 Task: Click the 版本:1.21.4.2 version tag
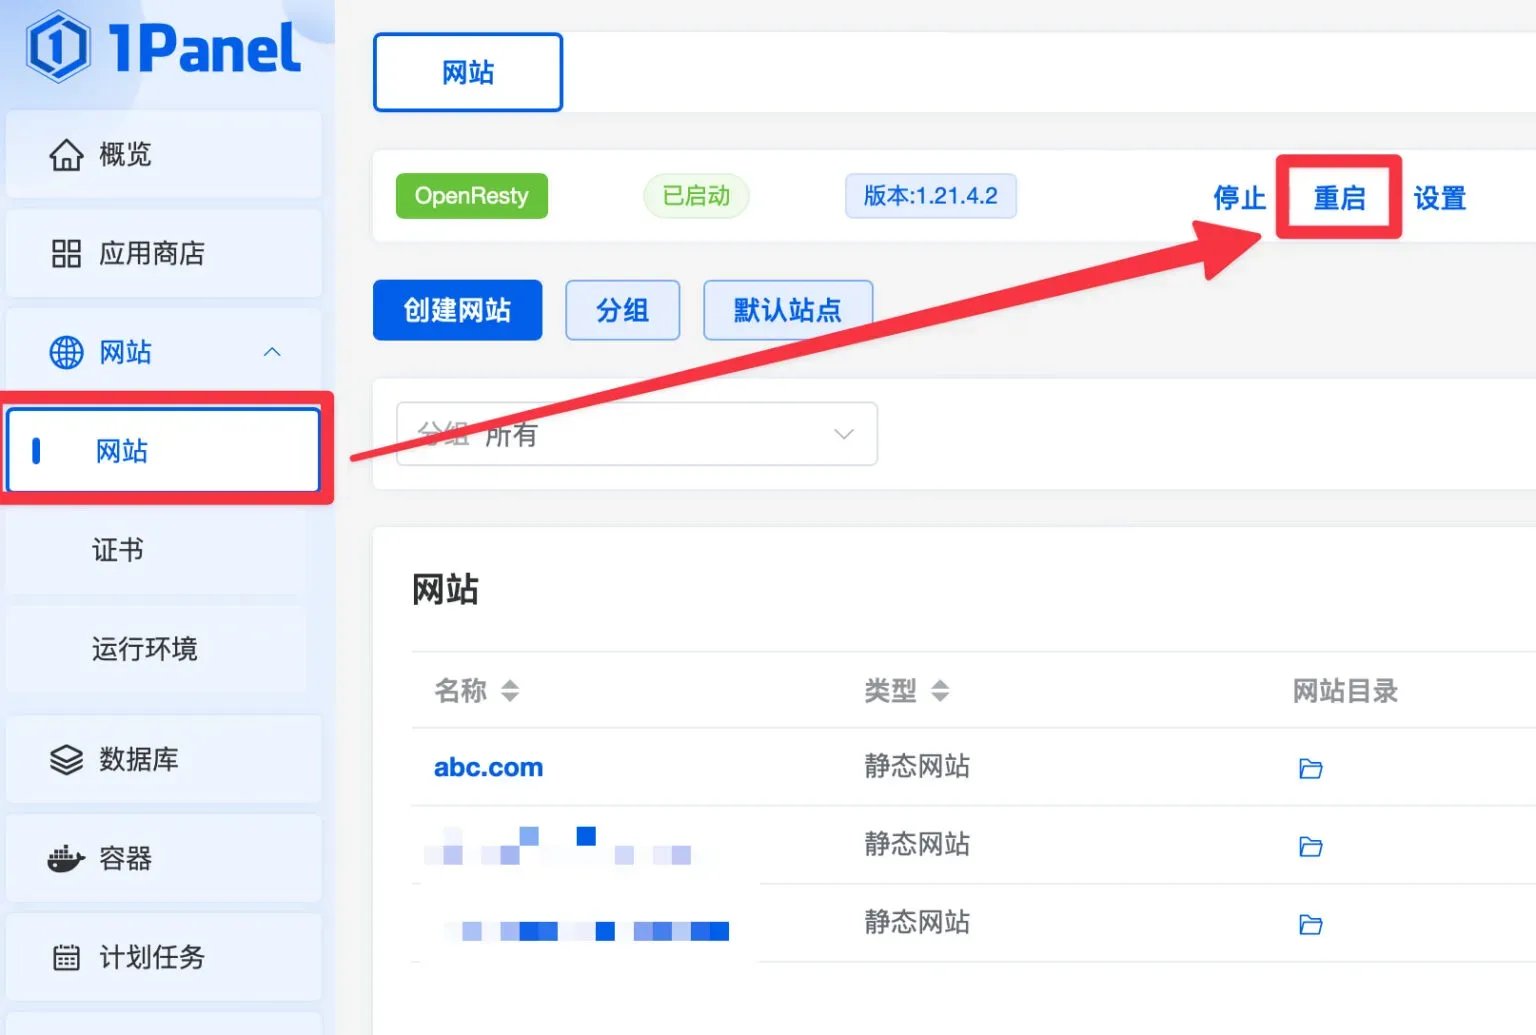point(931,195)
